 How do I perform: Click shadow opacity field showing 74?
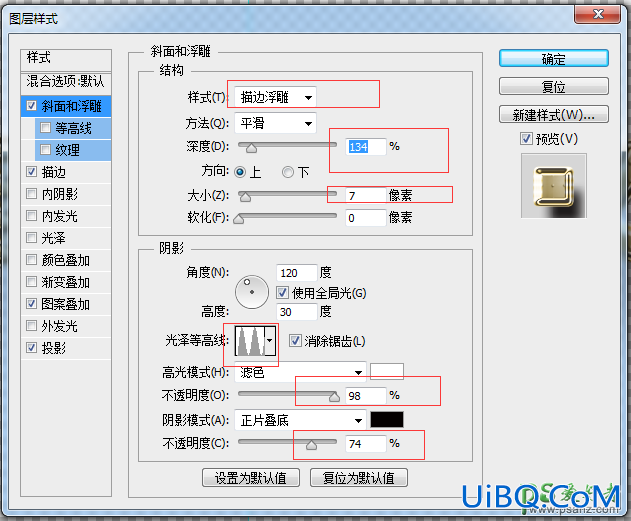365,443
